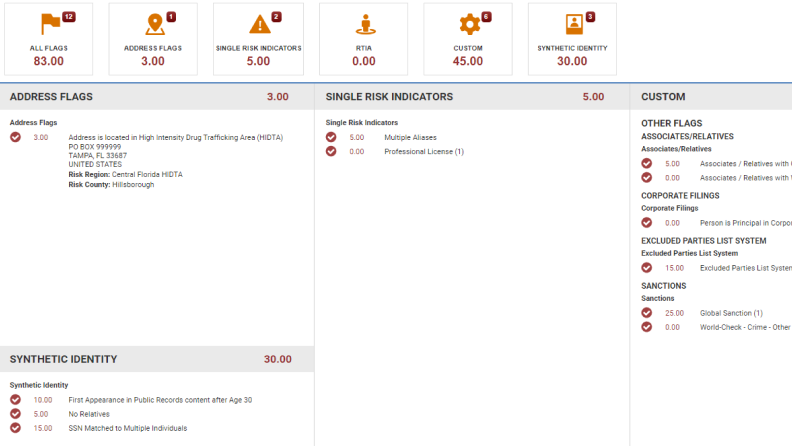792x446 pixels.
Task: Click the RTIA person icon
Action: click(x=363, y=24)
